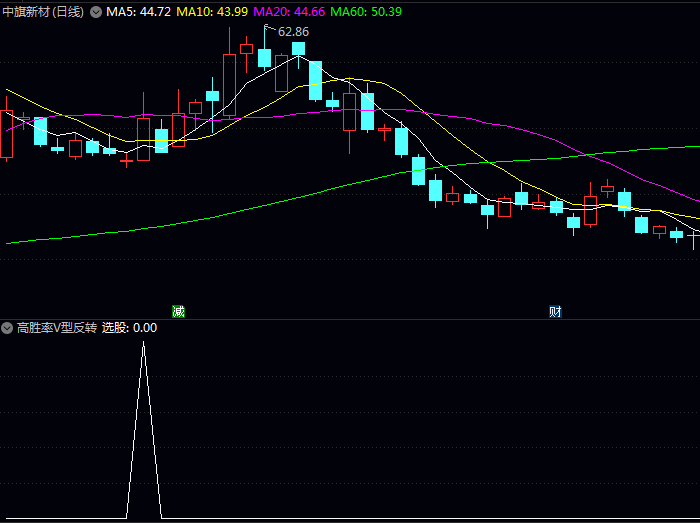Click the green MA60 line at left edge
Viewport: 700px width, 523px height.
tap(10, 242)
